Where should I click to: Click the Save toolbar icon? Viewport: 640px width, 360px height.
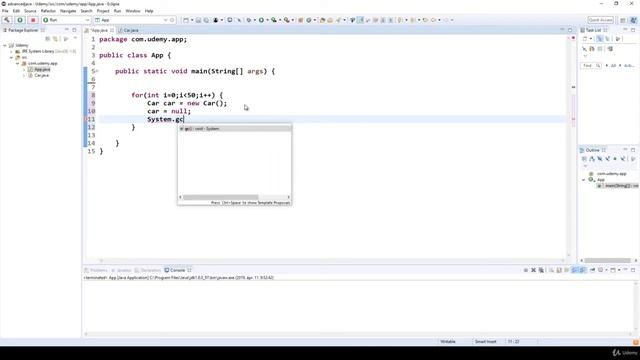[x=198, y=20]
